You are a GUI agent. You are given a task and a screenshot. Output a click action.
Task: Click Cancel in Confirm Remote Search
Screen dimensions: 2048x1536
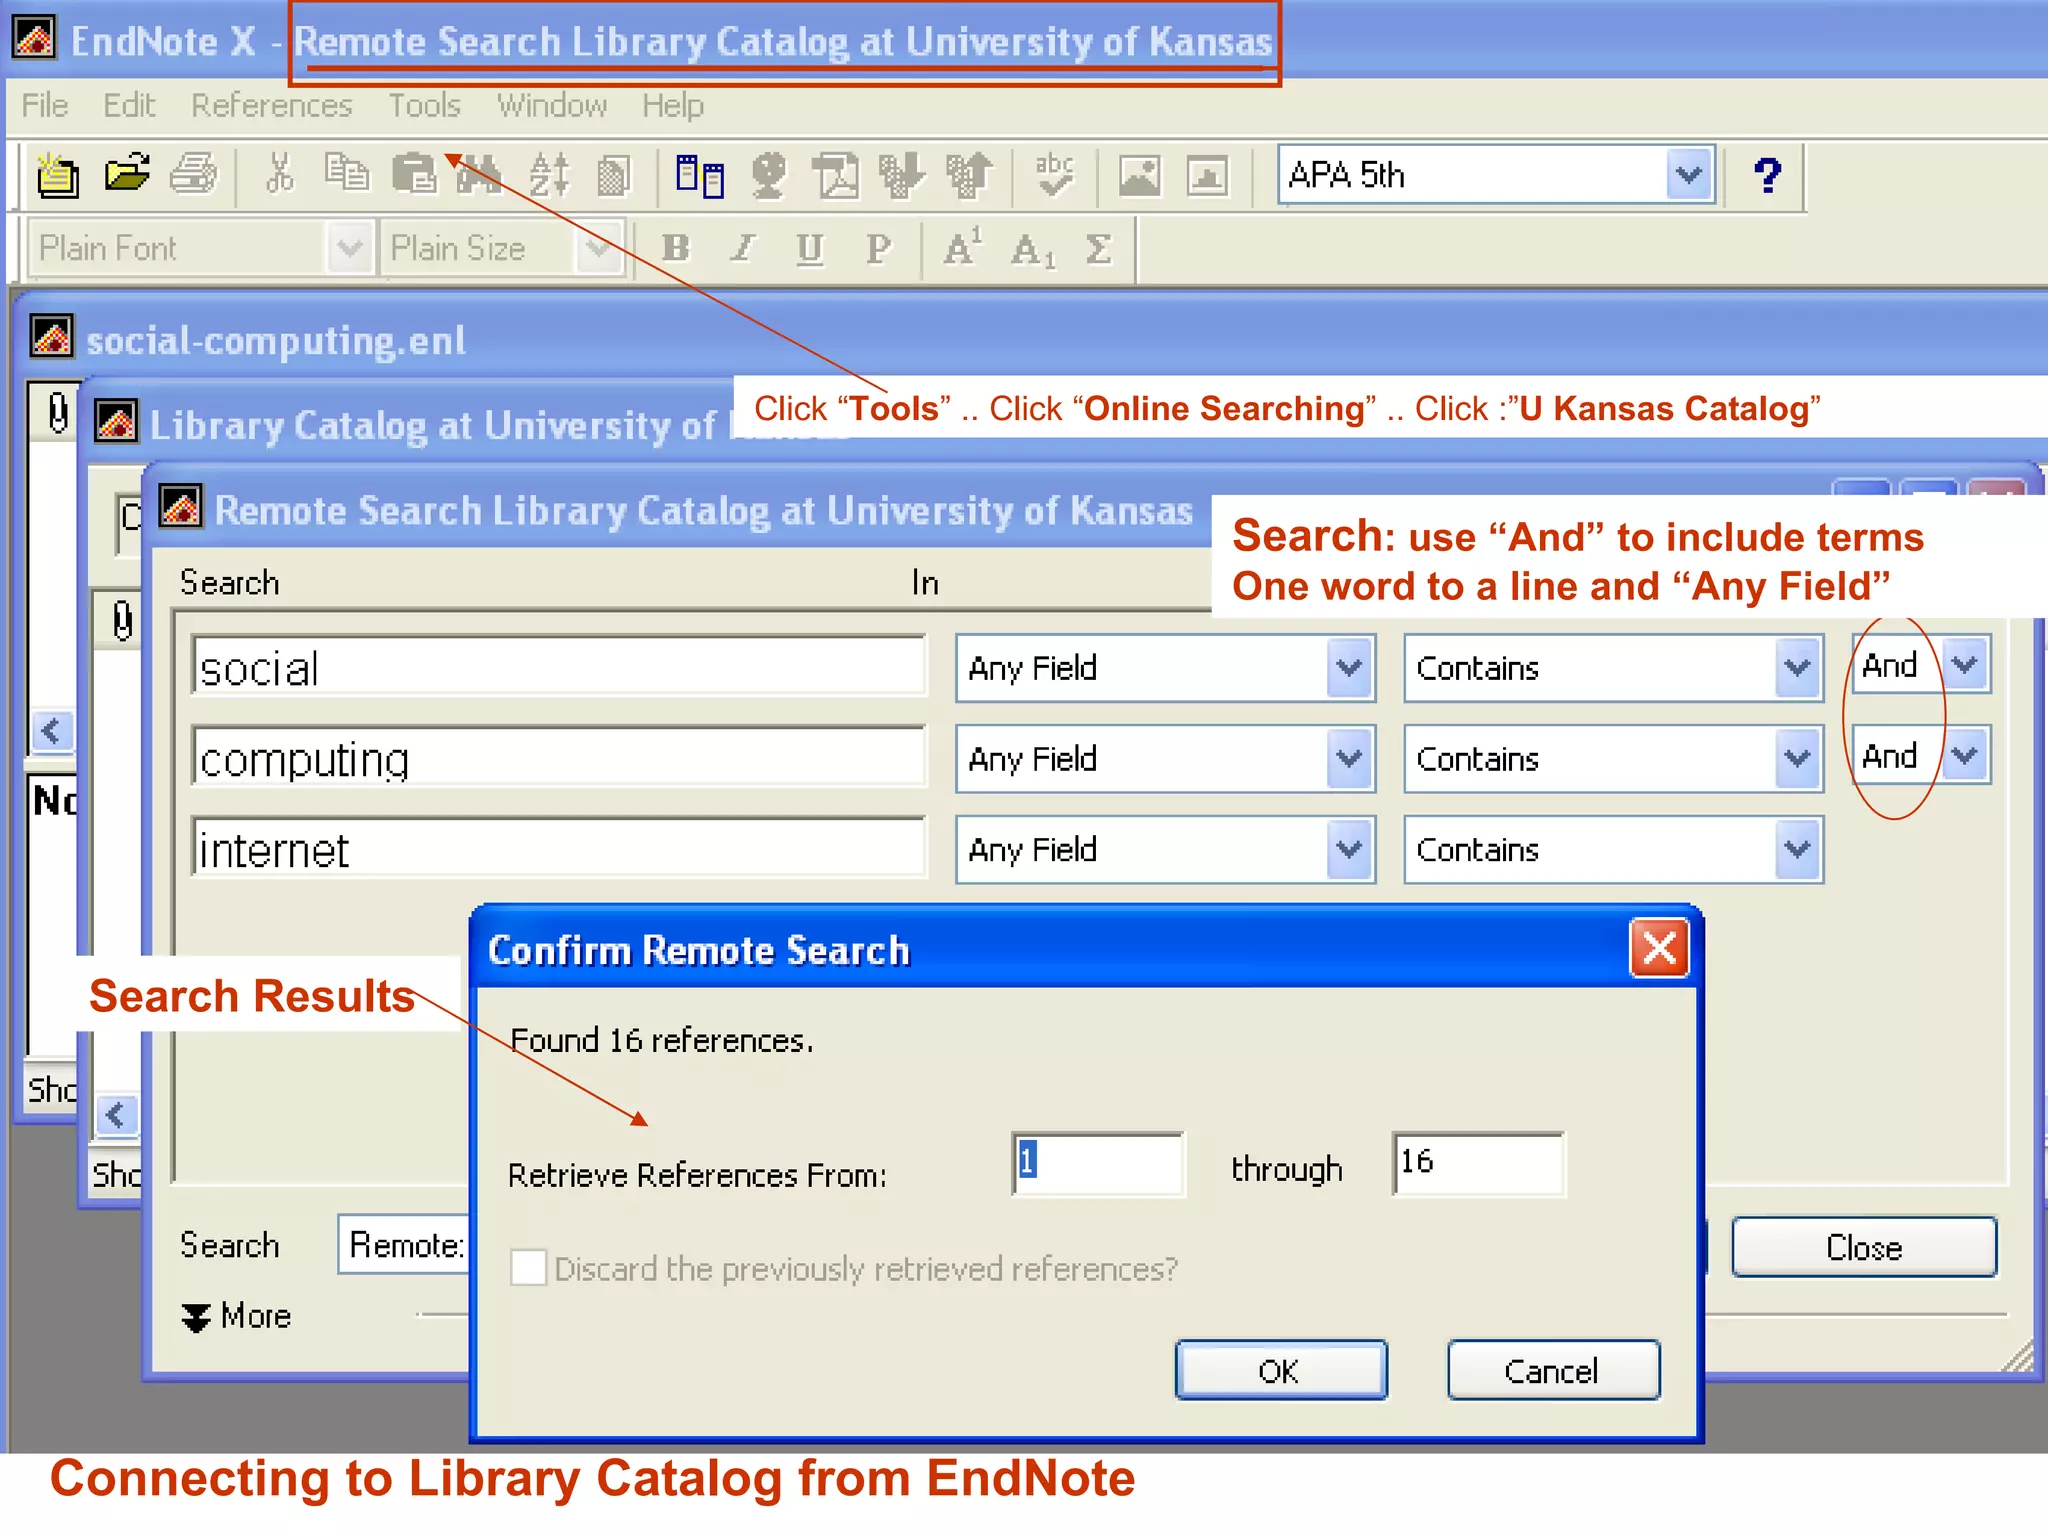click(1552, 1370)
